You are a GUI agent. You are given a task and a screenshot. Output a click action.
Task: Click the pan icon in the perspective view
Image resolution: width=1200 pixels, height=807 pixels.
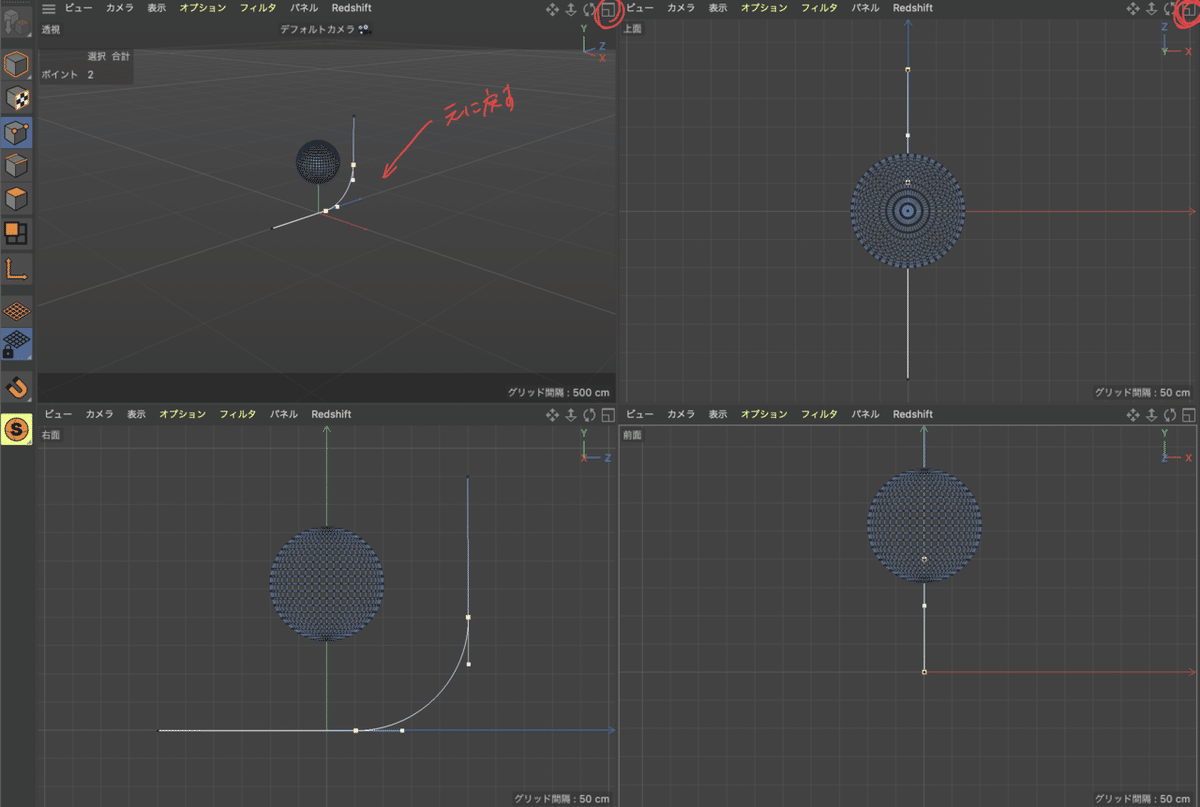tap(552, 9)
